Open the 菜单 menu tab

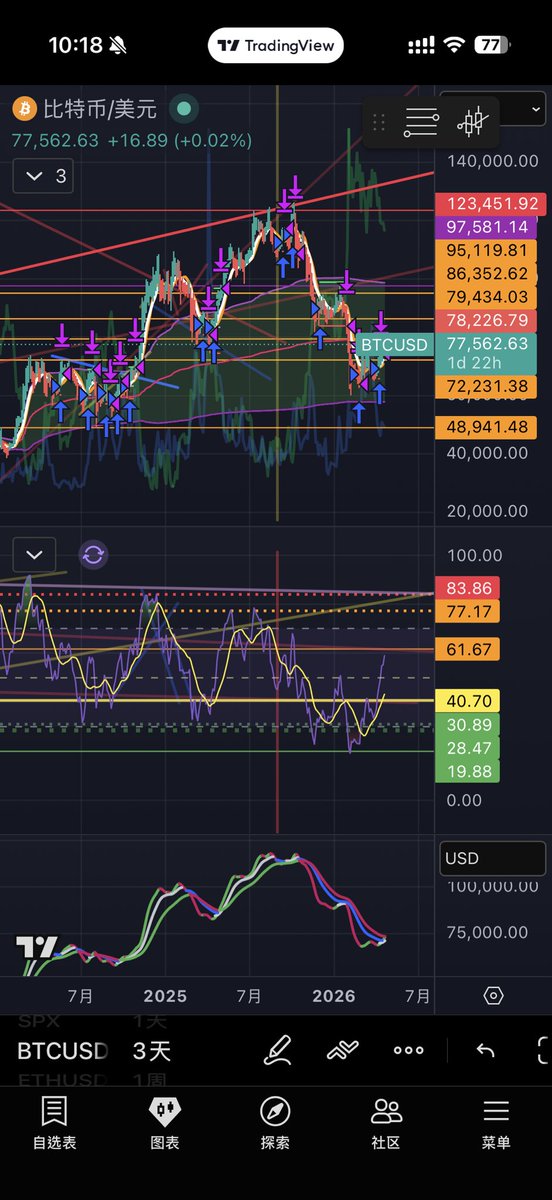click(496, 1123)
